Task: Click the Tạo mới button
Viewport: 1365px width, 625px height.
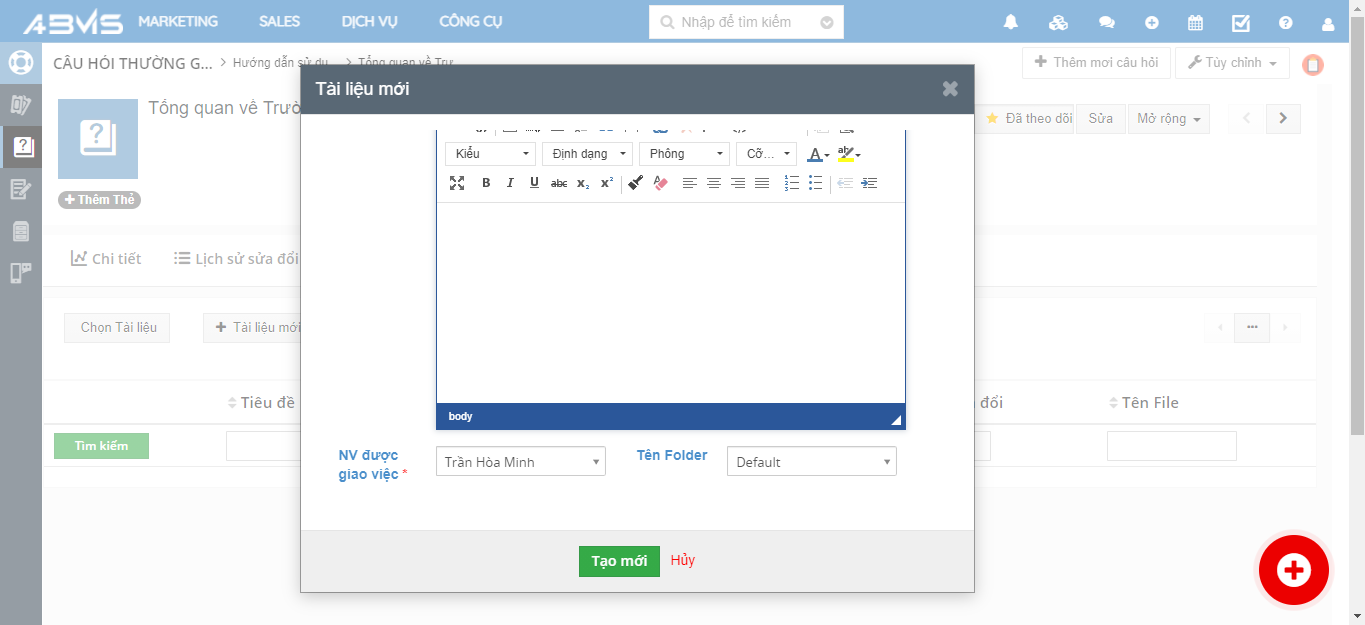Action: [619, 561]
